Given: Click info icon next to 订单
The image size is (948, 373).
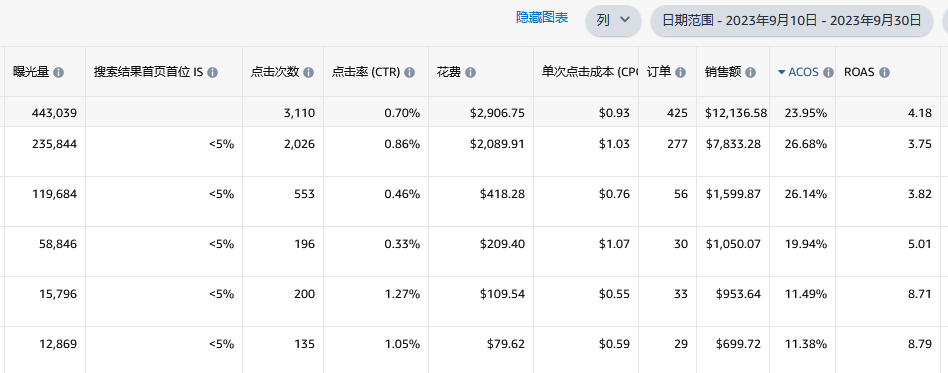Looking at the screenshot, I should pyautogui.click(x=680, y=73).
